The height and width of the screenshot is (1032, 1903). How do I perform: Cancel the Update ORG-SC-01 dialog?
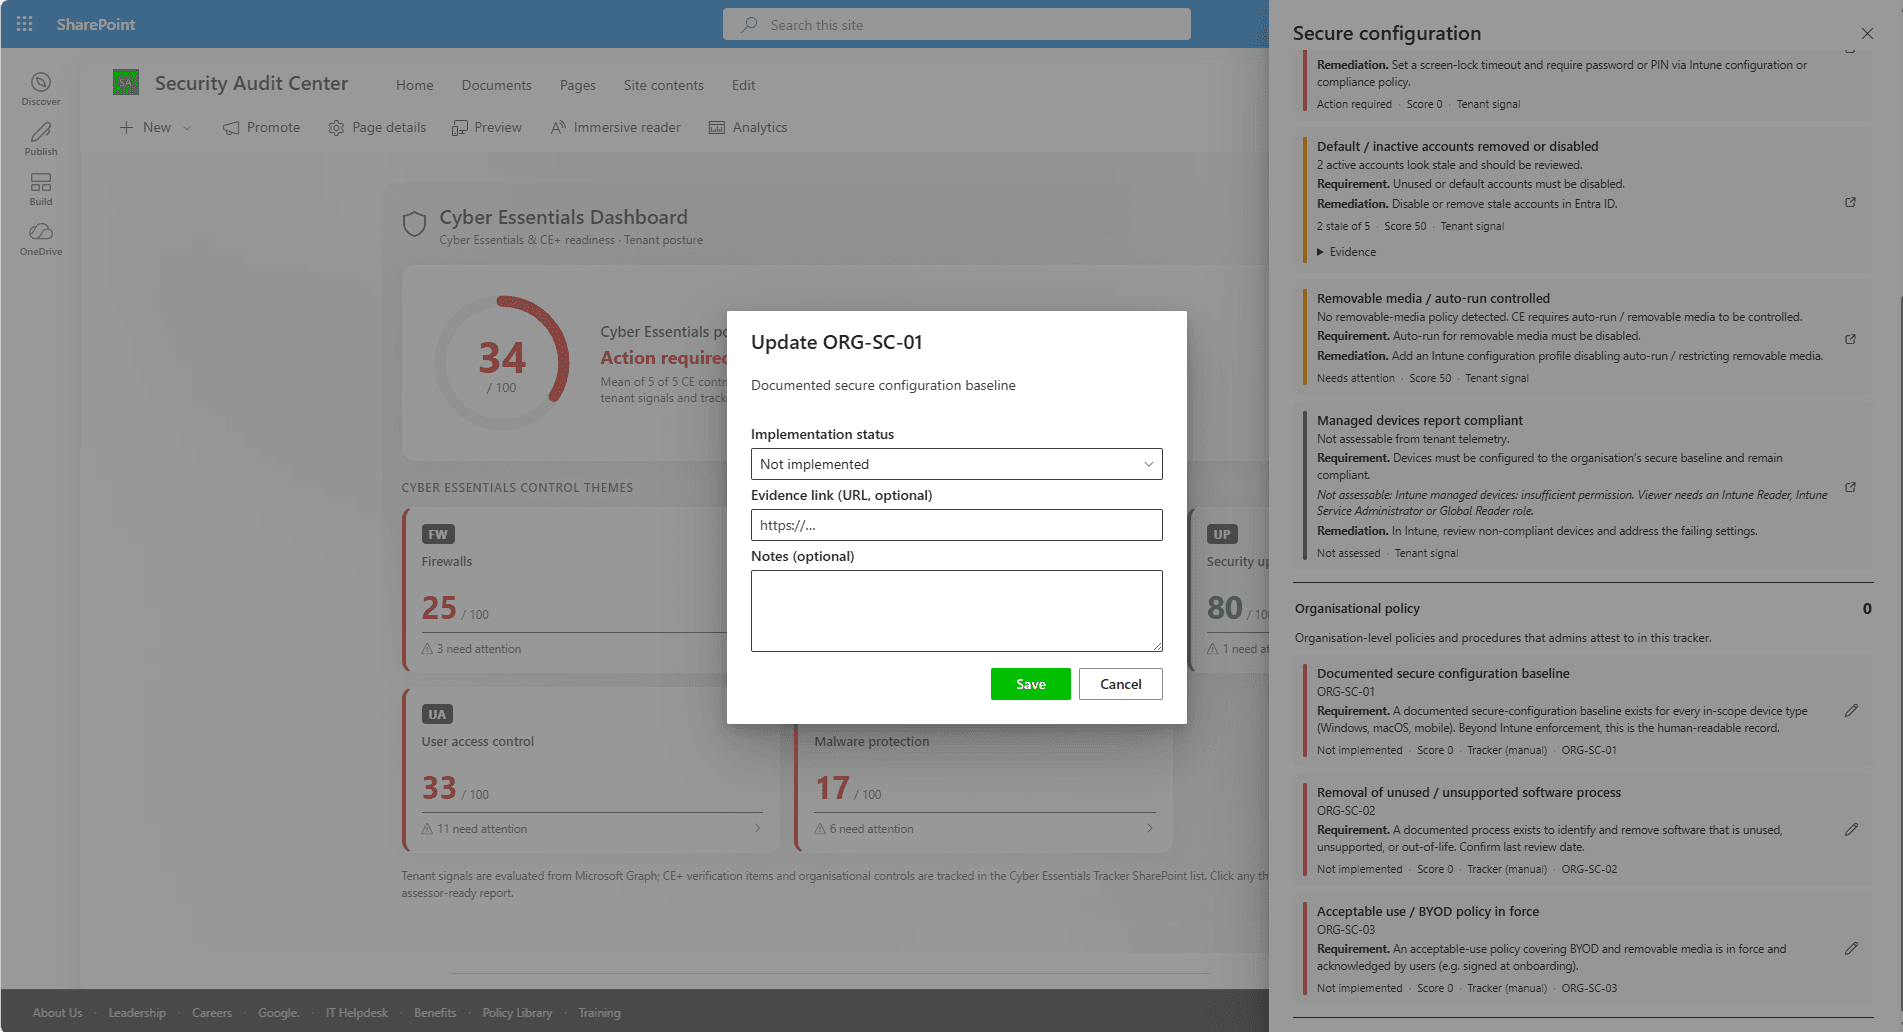click(x=1120, y=684)
